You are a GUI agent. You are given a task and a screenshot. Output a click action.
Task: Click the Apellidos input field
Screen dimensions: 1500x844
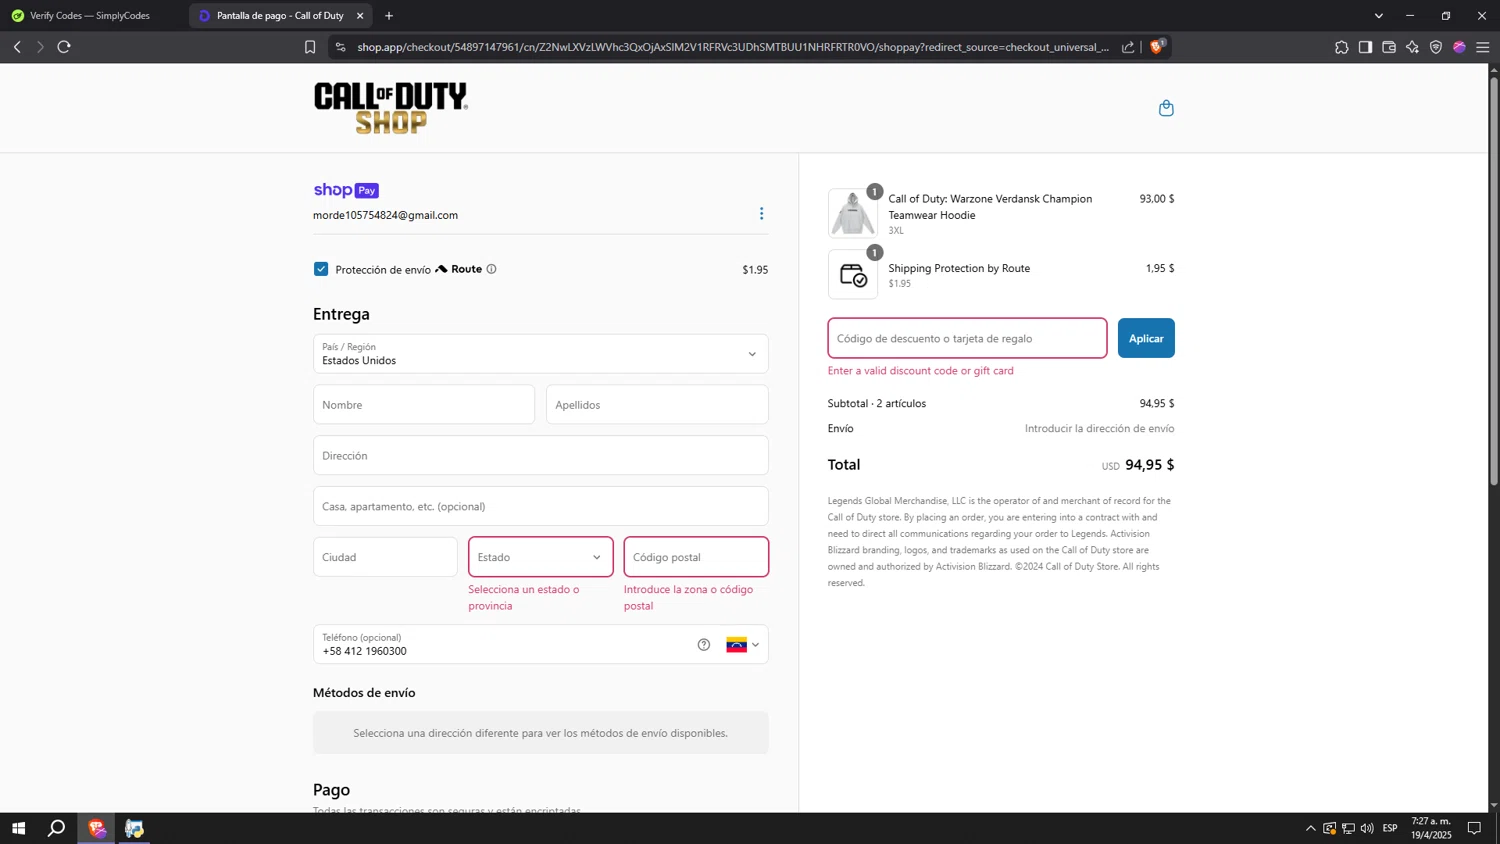coord(657,405)
